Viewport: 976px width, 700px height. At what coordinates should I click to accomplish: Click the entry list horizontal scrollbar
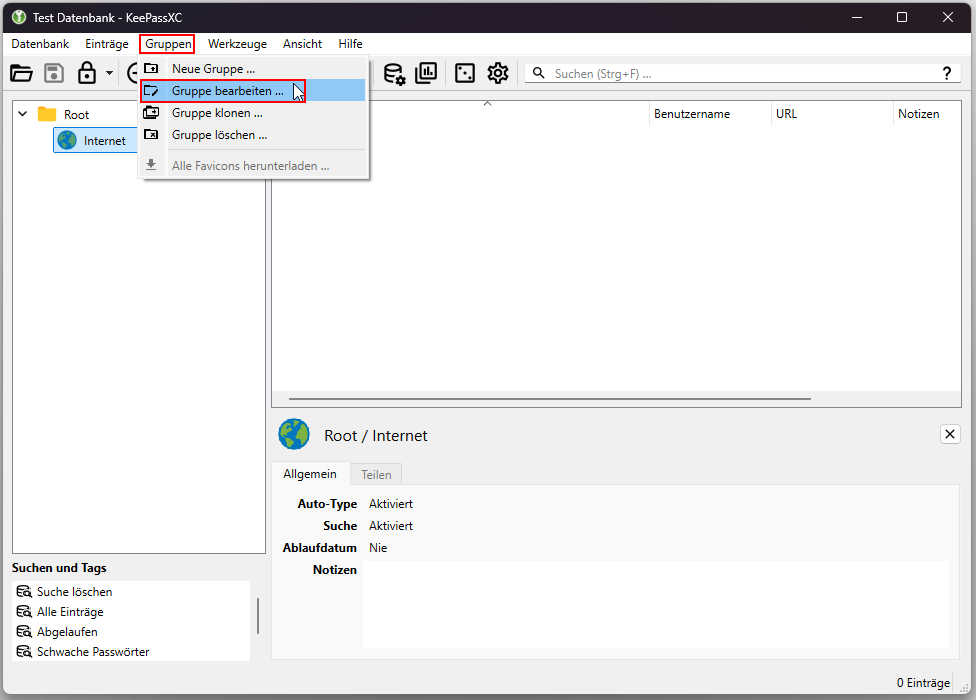(x=550, y=398)
